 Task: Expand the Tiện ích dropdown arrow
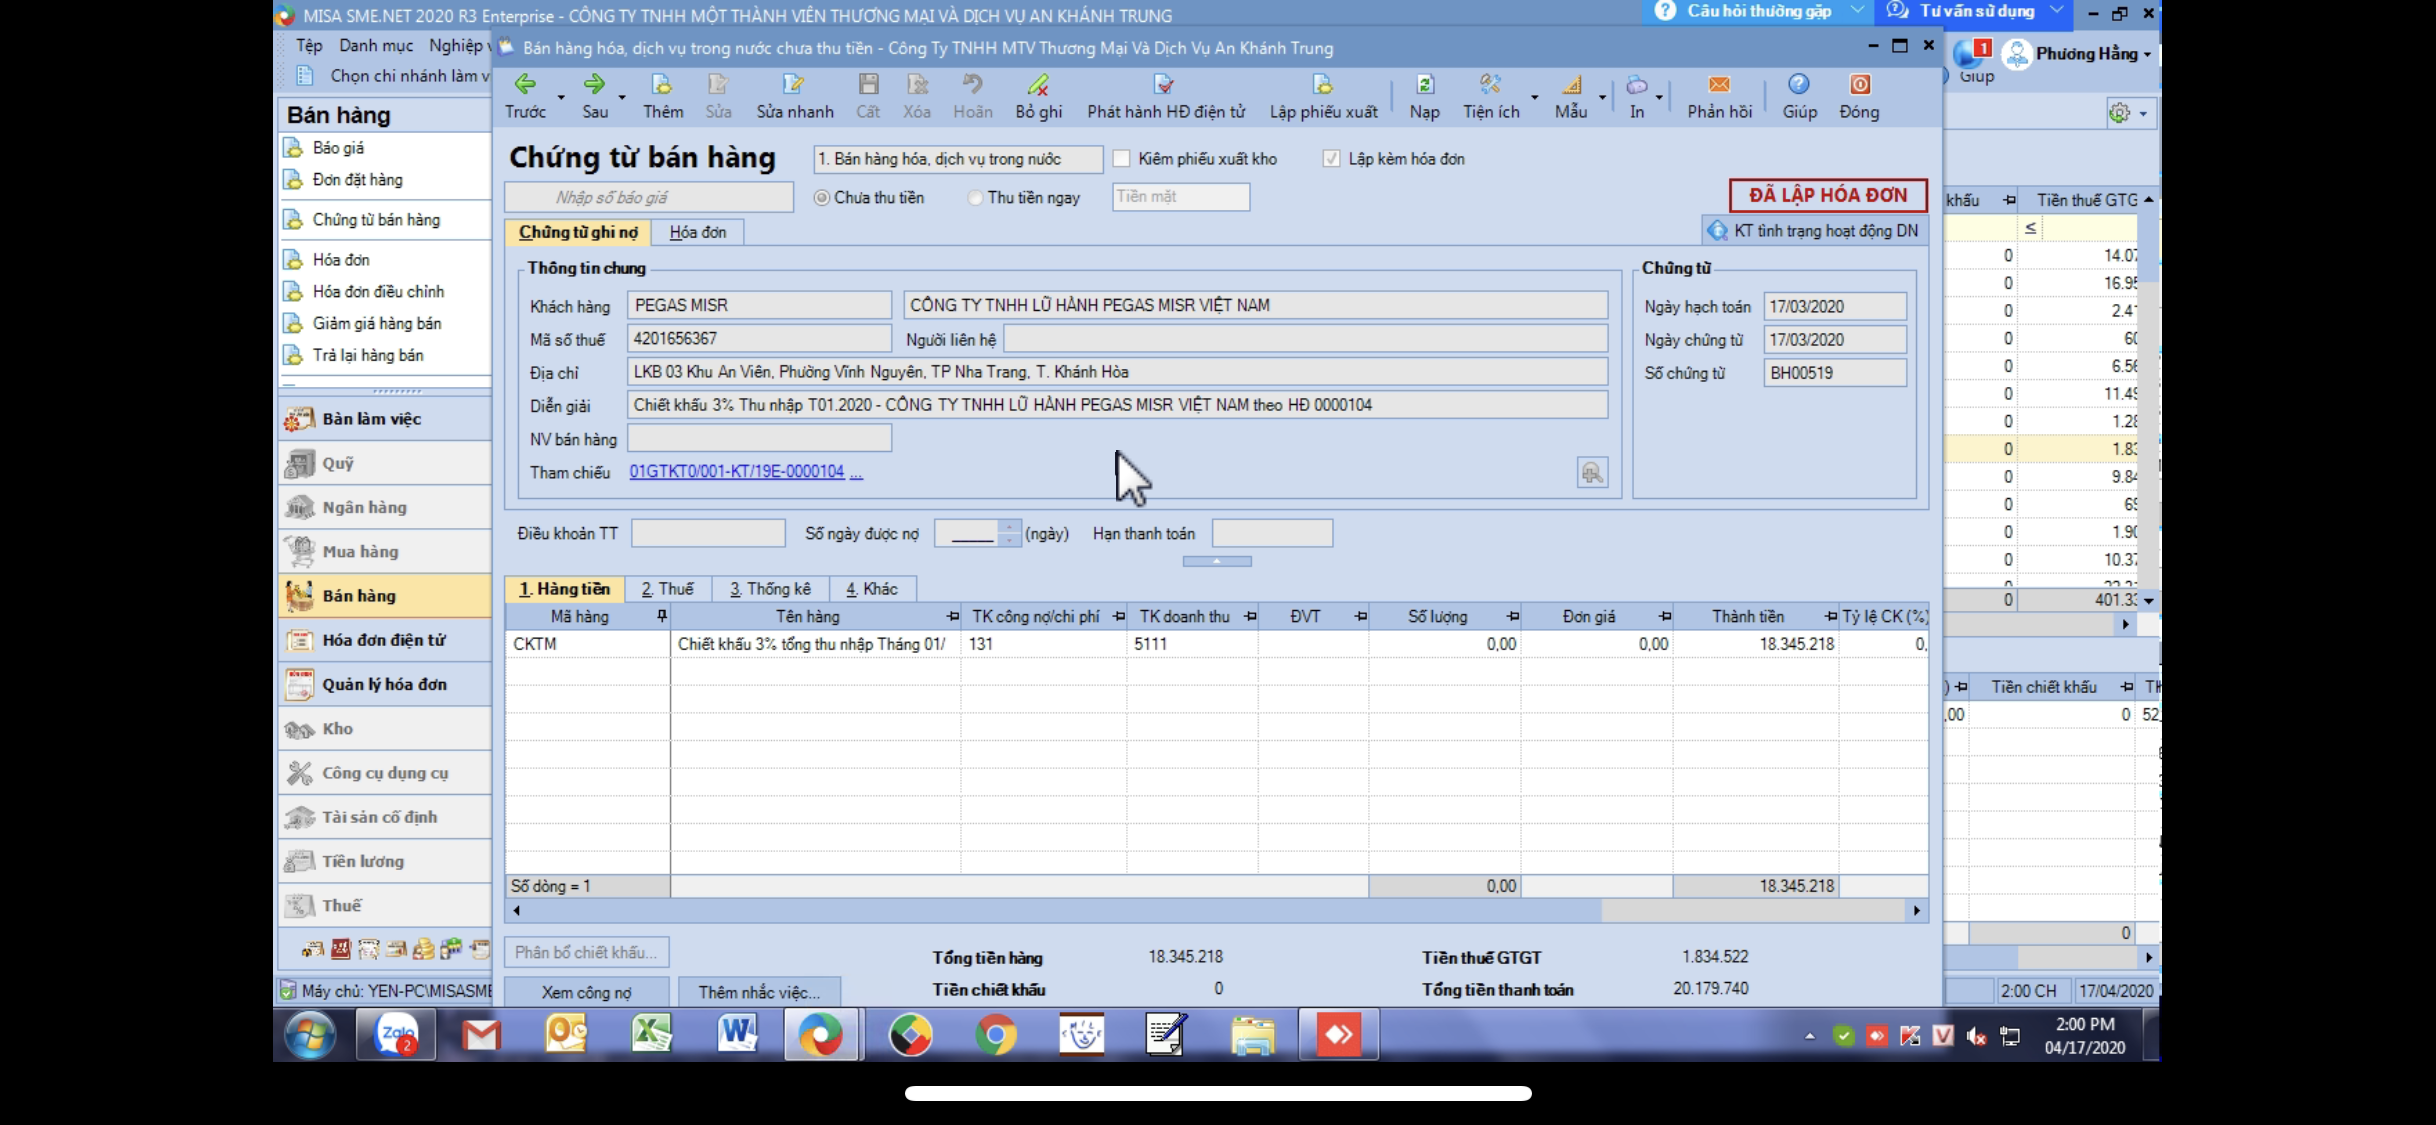pyautogui.click(x=1534, y=98)
